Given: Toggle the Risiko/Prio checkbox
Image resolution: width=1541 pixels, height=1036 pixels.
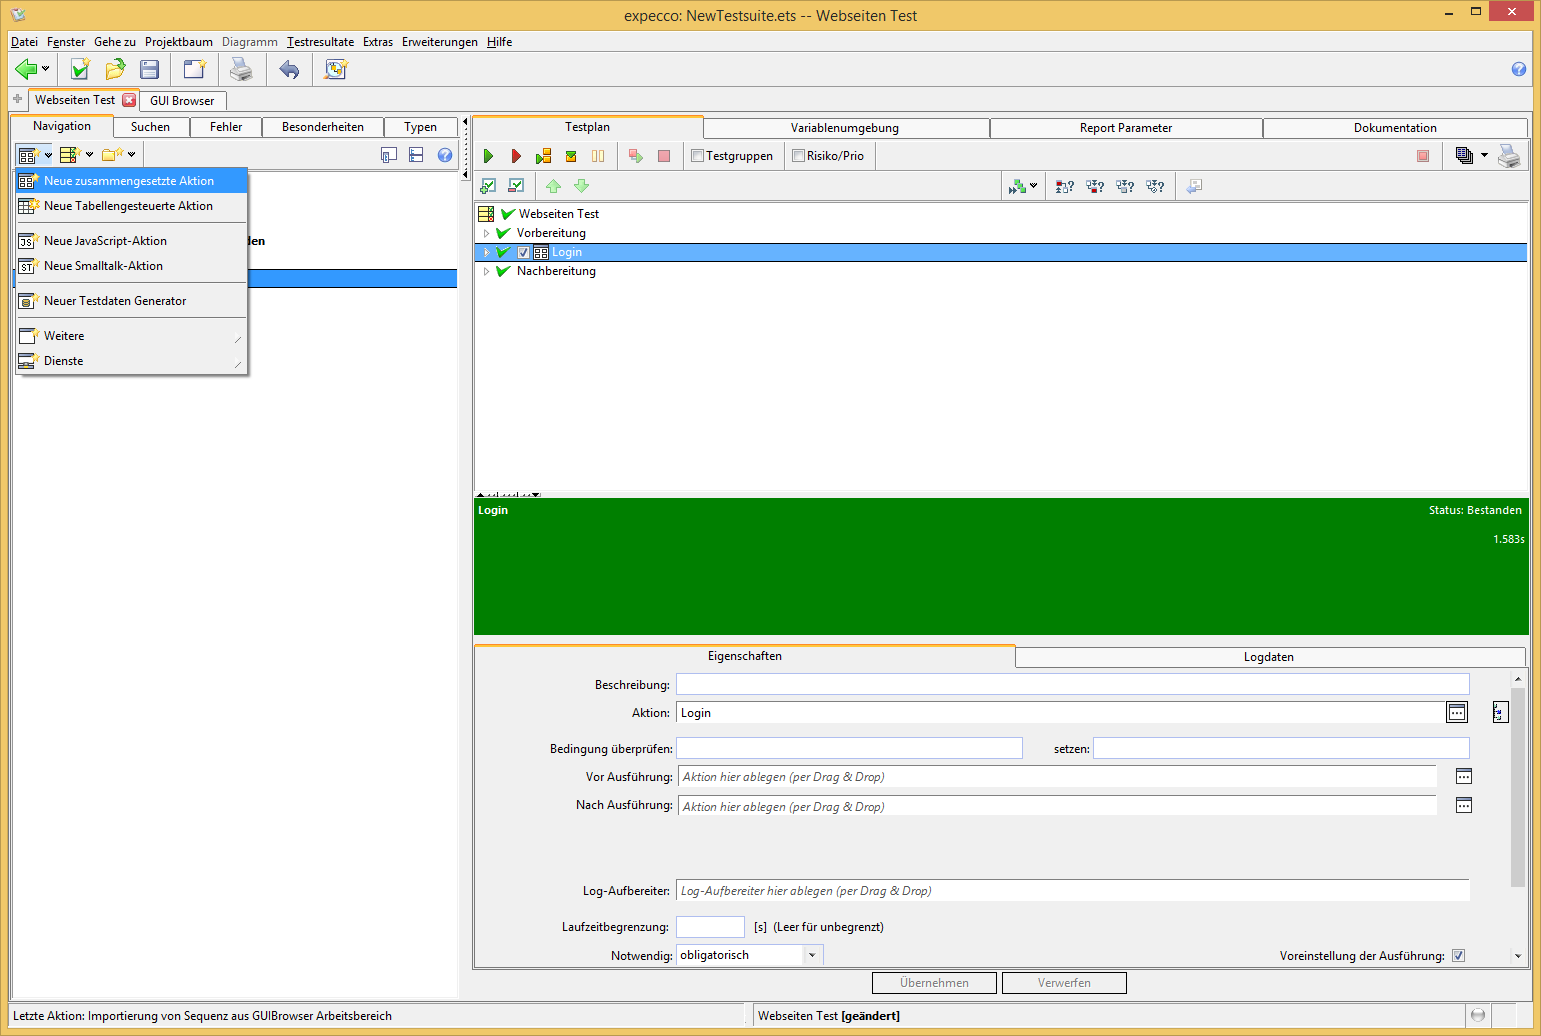Looking at the screenshot, I should coord(798,156).
